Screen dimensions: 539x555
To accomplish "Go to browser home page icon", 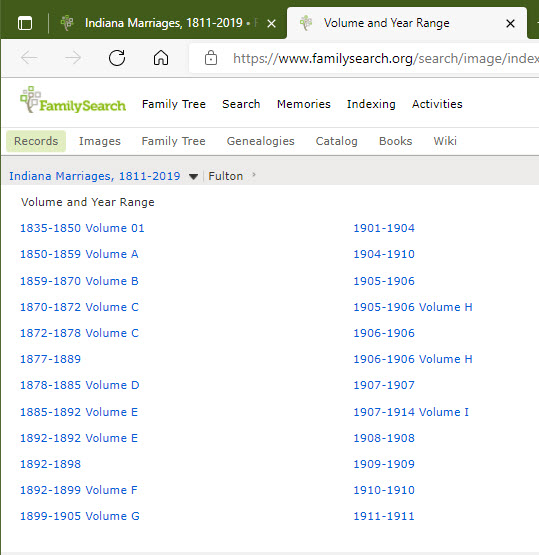I will (x=161, y=58).
